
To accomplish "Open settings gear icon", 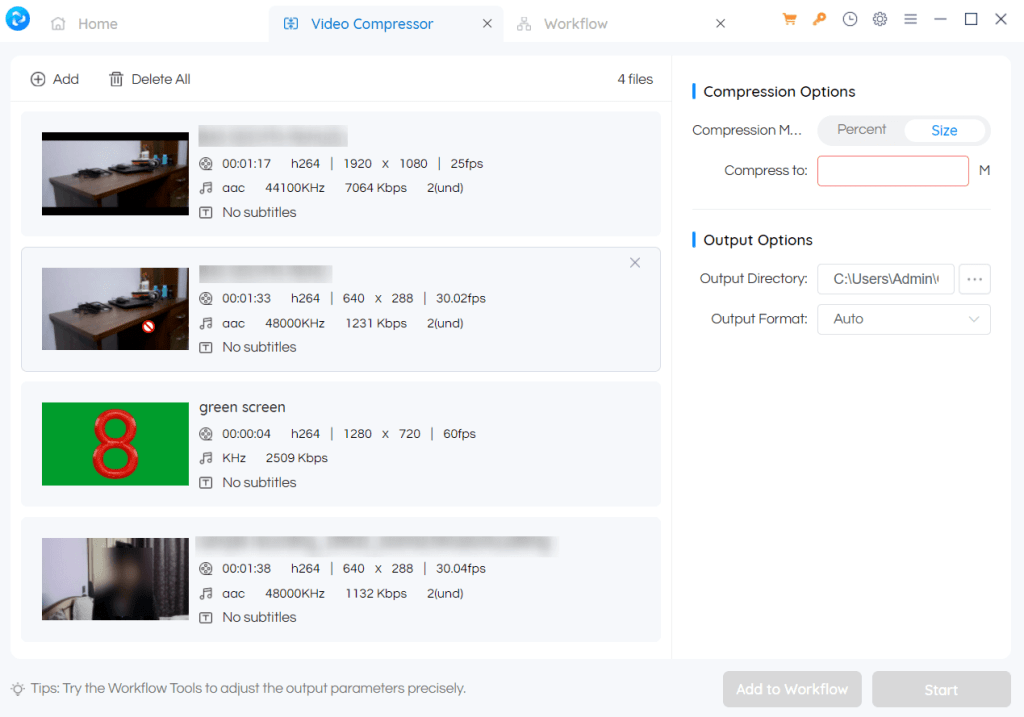I will pos(880,19).
